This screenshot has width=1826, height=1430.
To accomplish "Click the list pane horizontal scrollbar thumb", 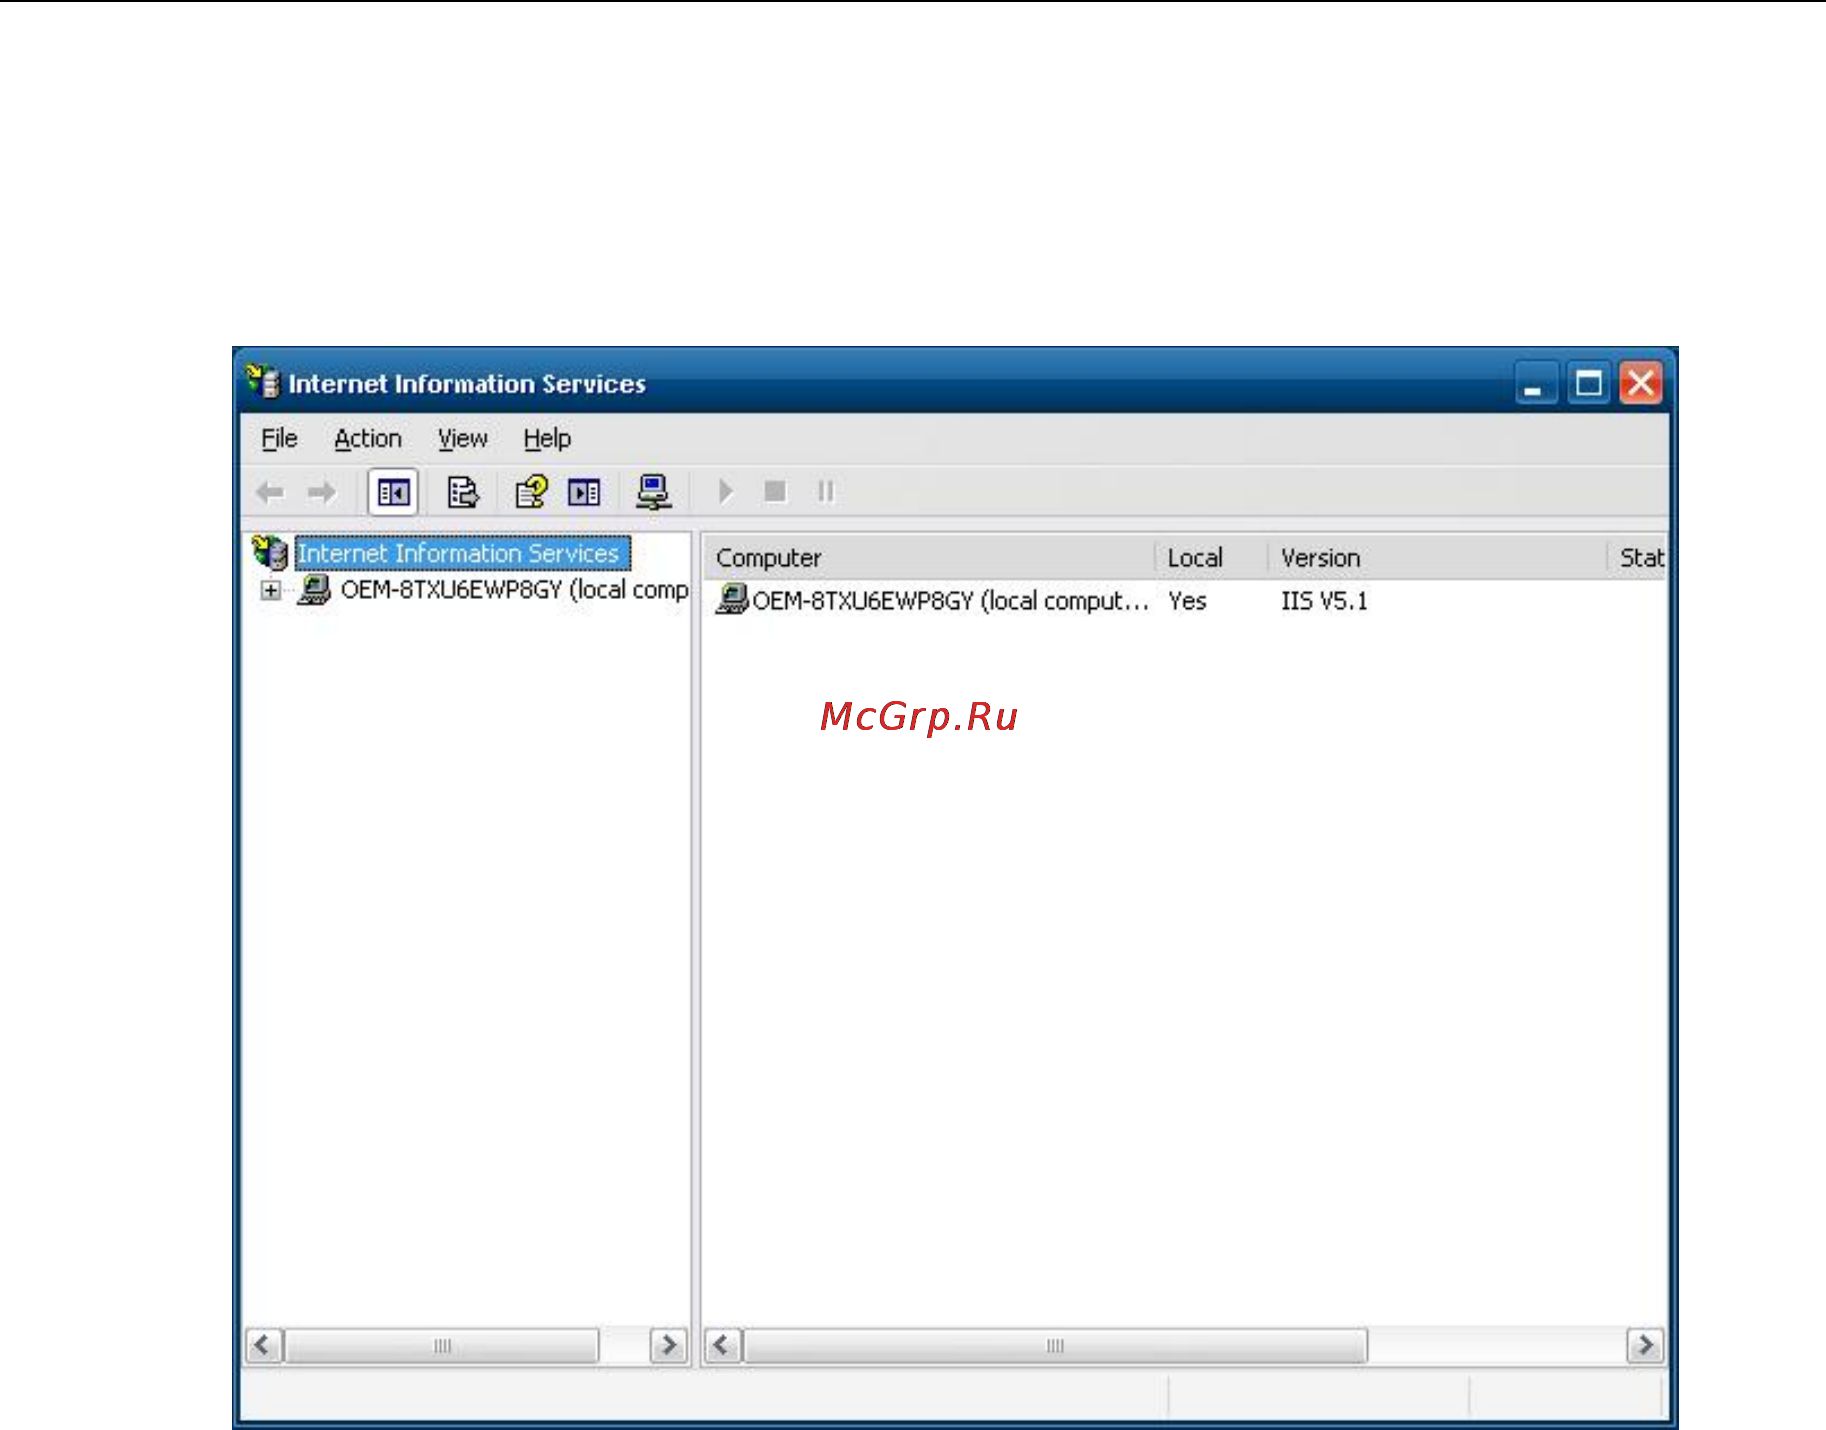I will [x=1055, y=1345].
